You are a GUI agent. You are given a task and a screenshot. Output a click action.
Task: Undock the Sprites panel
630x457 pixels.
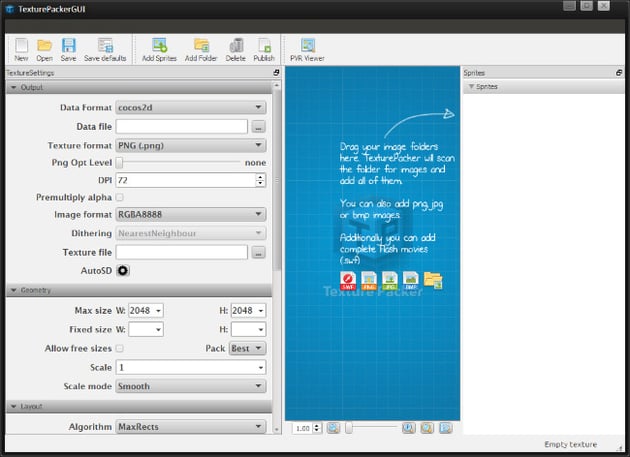(619, 72)
